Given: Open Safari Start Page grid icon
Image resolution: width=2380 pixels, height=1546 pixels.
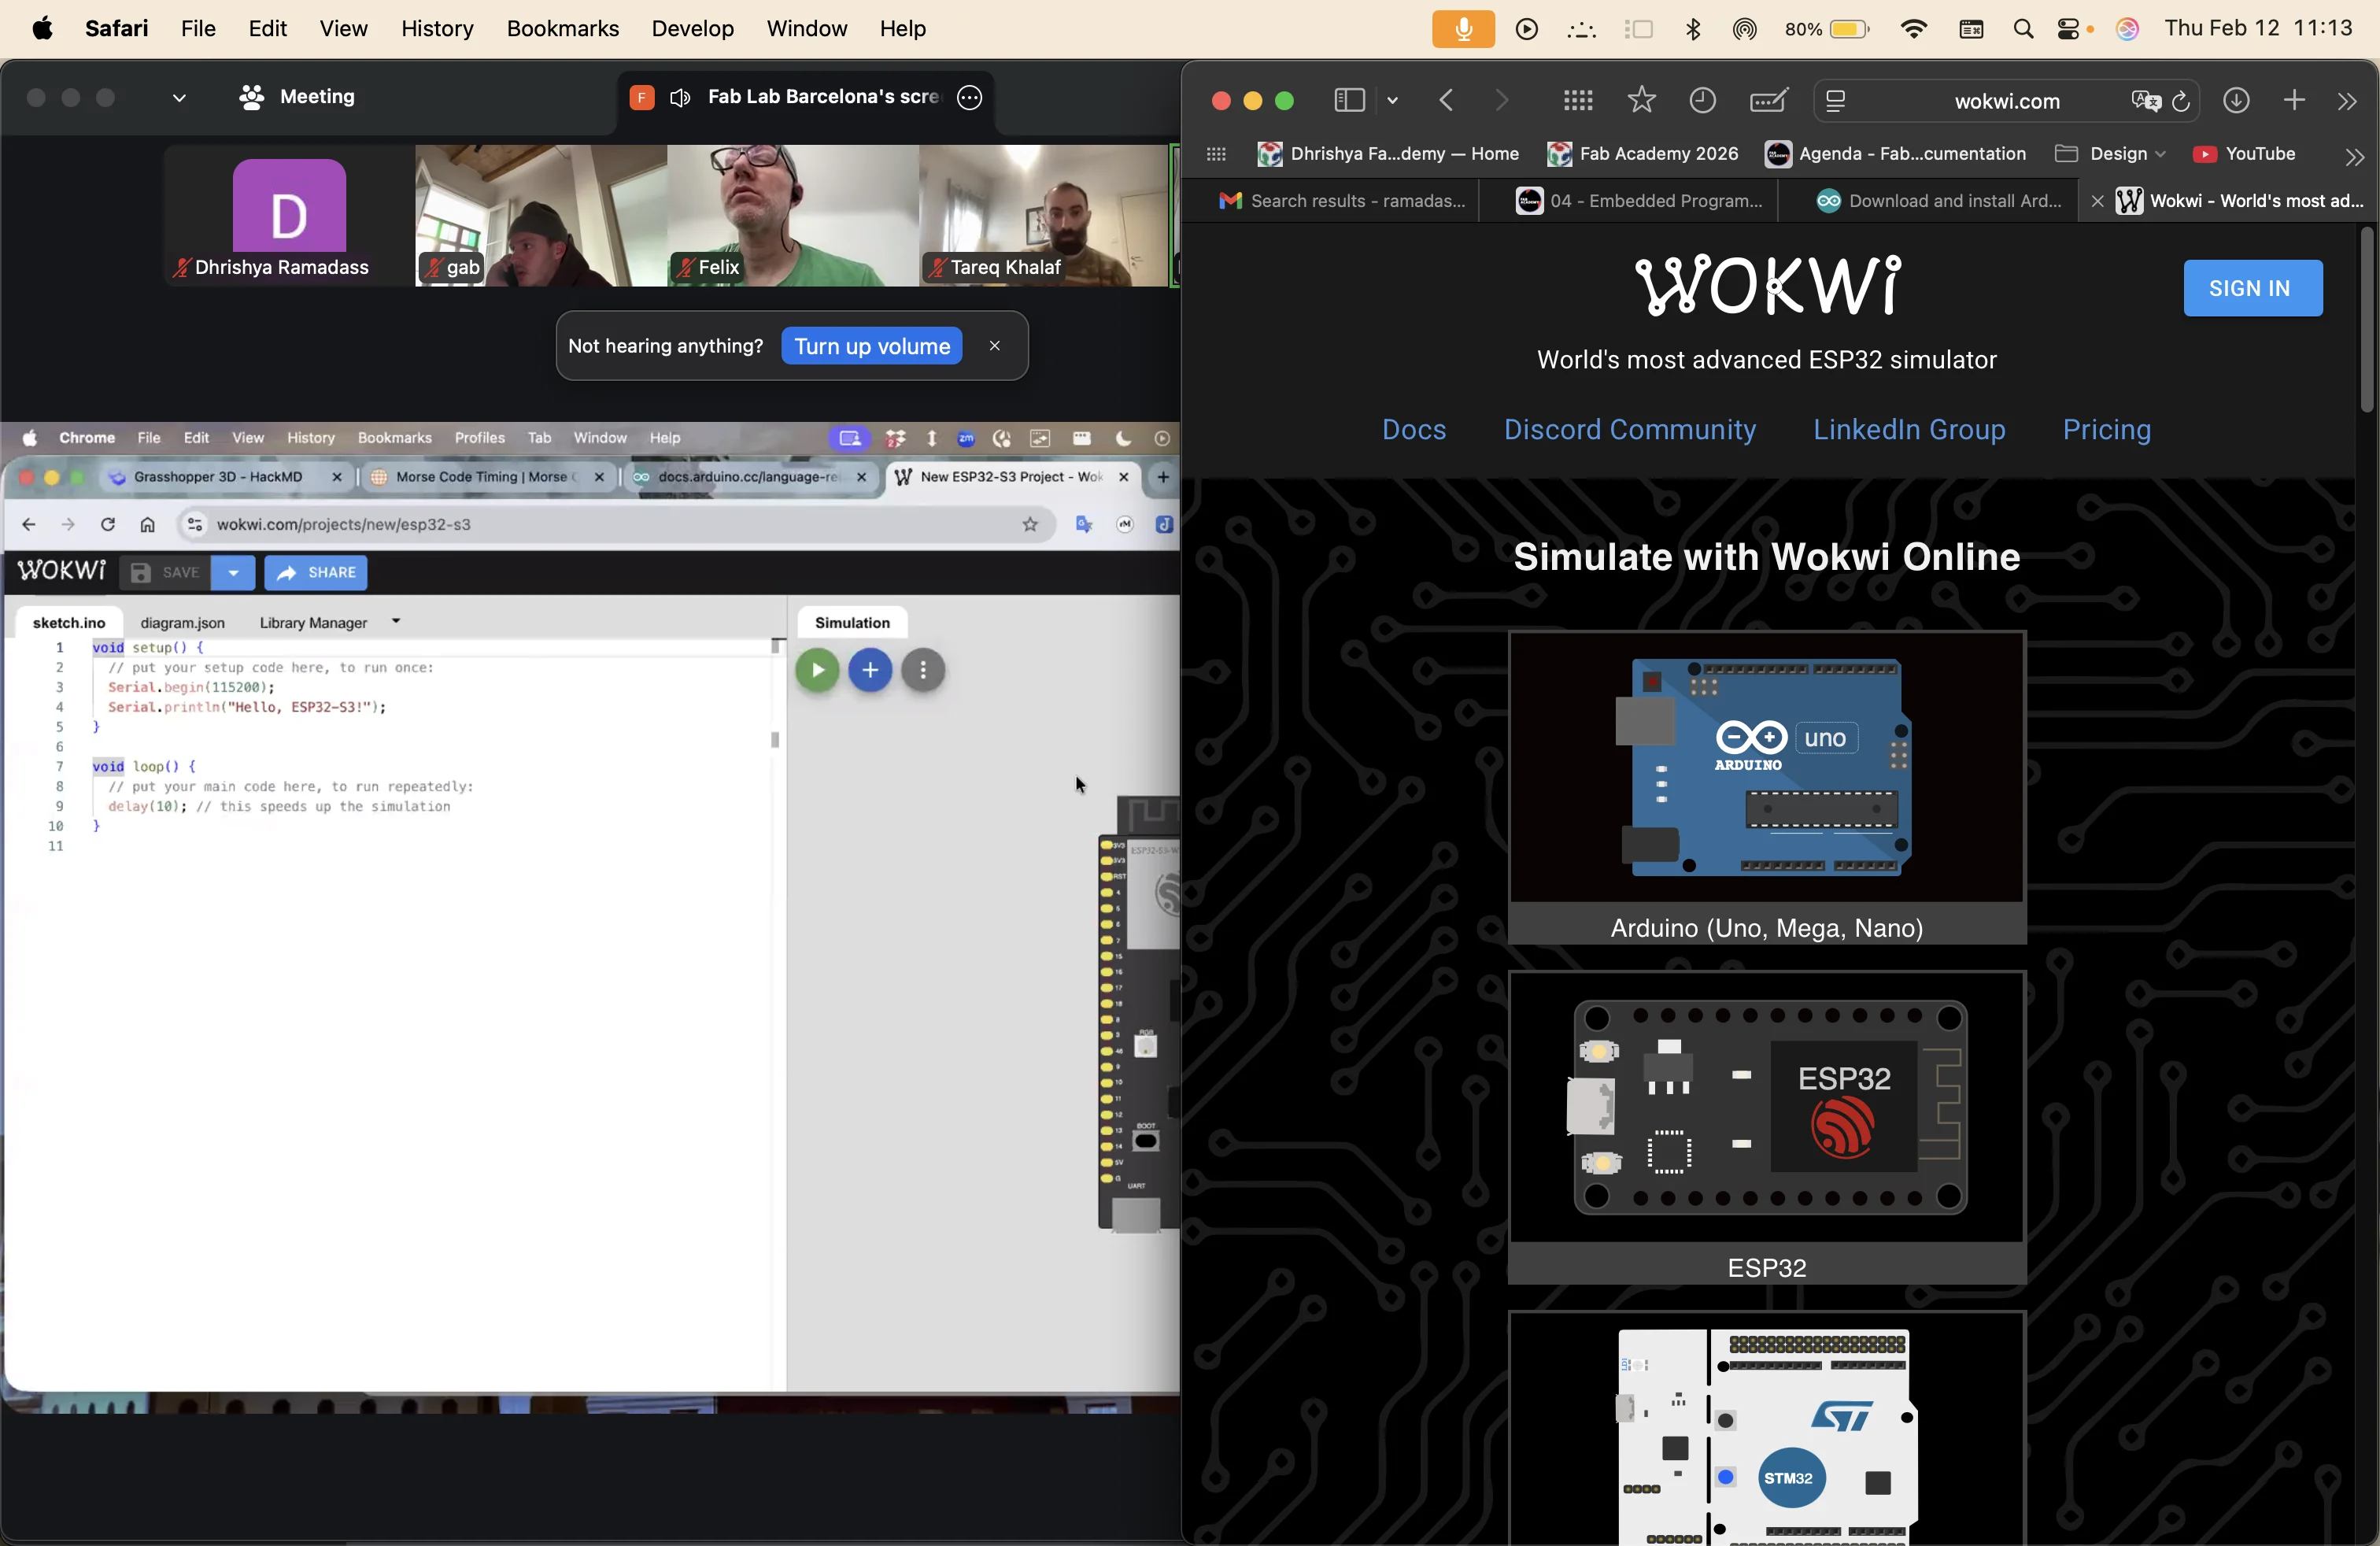Looking at the screenshot, I should 1578,100.
